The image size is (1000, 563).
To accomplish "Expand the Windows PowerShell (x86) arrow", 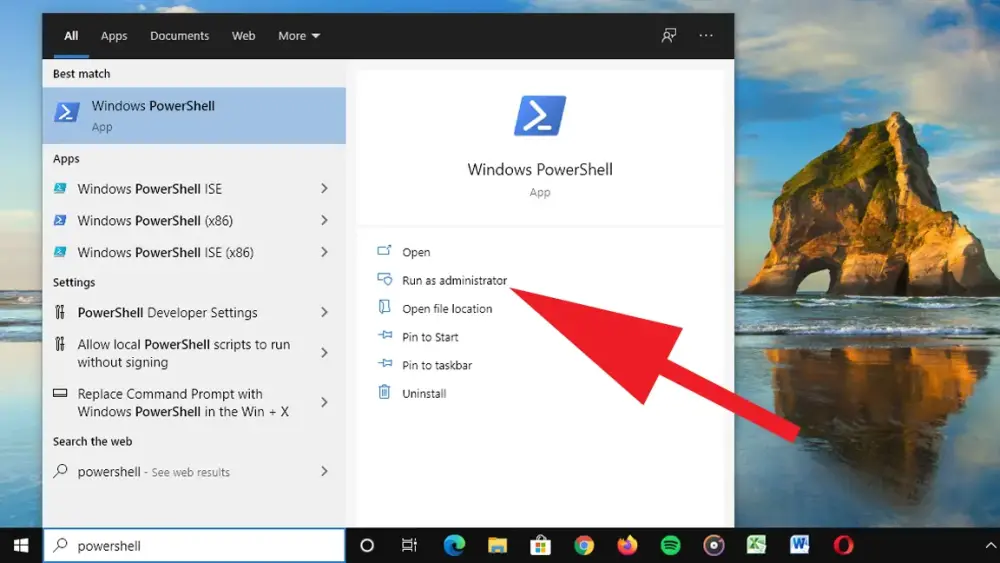I will (x=324, y=221).
